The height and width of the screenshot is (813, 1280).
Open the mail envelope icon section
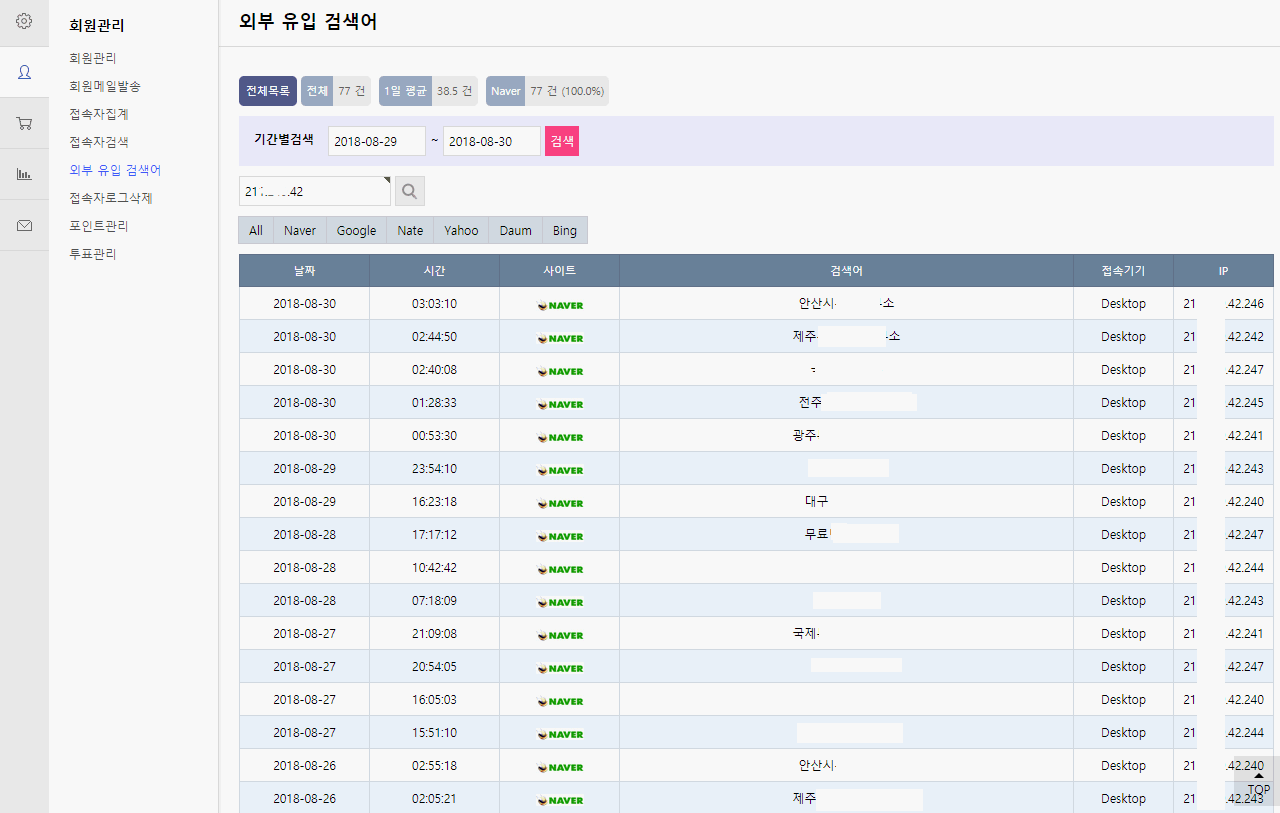point(24,226)
